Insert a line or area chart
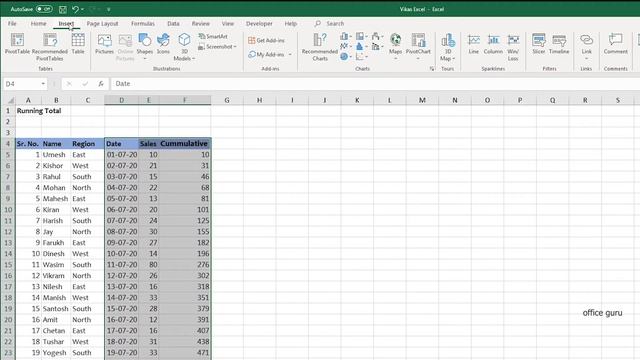640x360 pixels. pyautogui.click(x=345, y=46)
